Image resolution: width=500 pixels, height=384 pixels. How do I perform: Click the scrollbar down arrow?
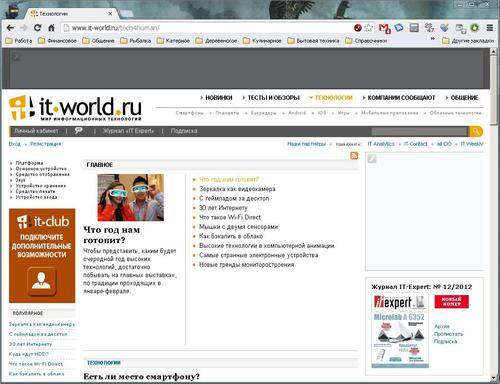click(x=493, y=378)
